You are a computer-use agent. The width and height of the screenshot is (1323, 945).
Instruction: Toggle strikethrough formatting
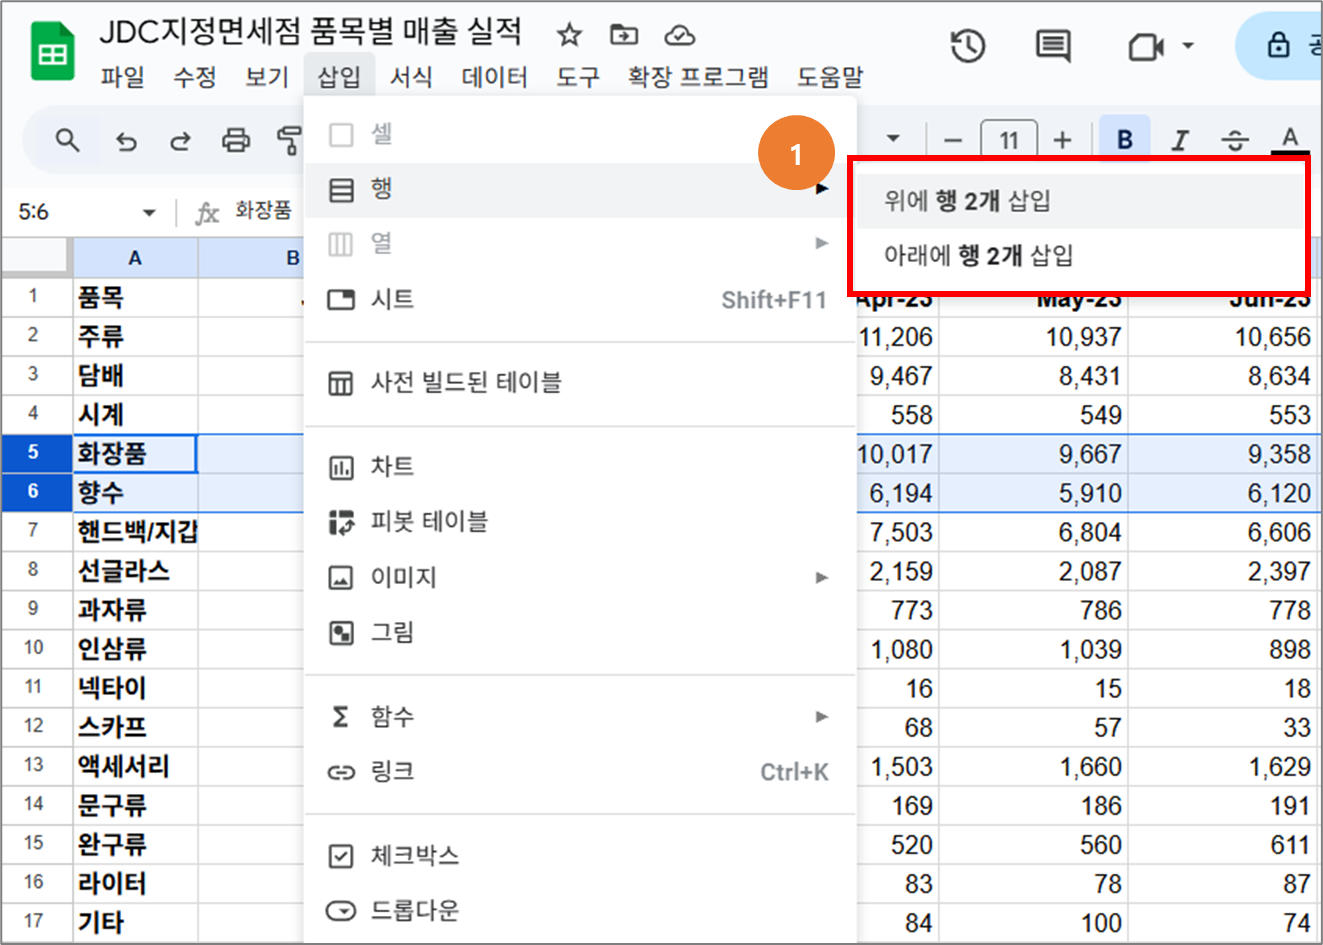click(x=1236, y=140)
